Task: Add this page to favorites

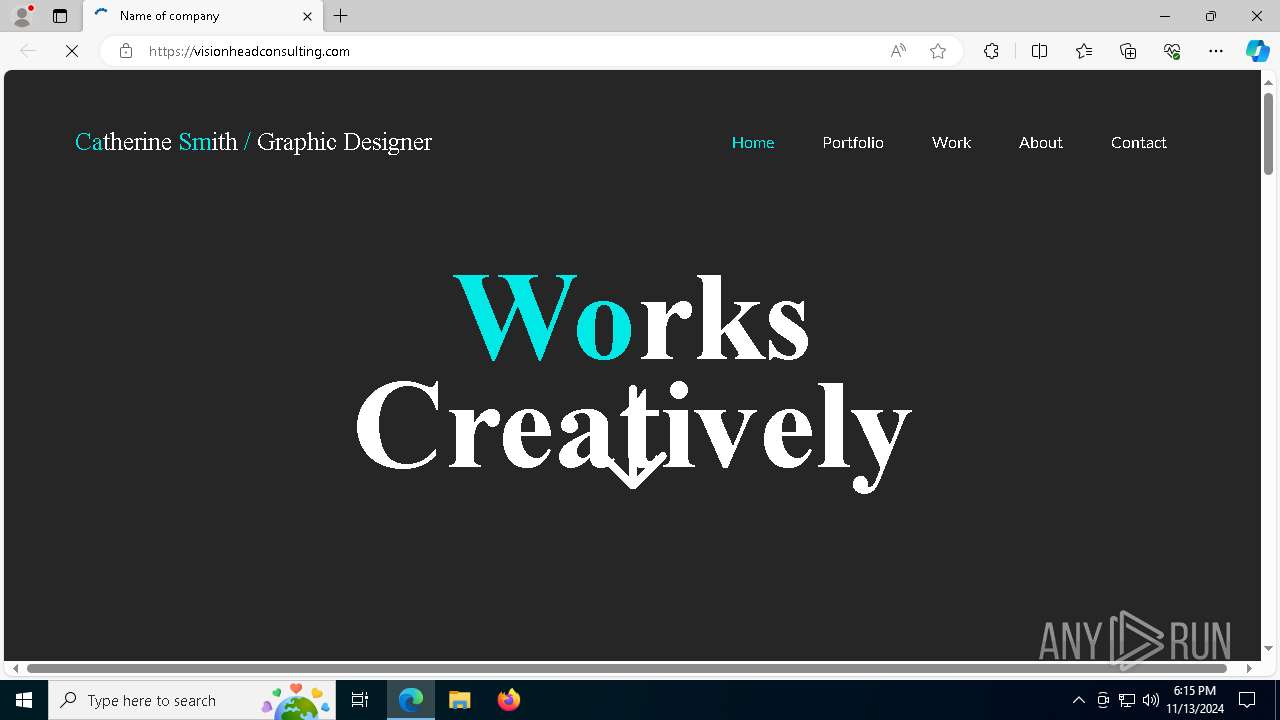Action: tap(938, 51)
